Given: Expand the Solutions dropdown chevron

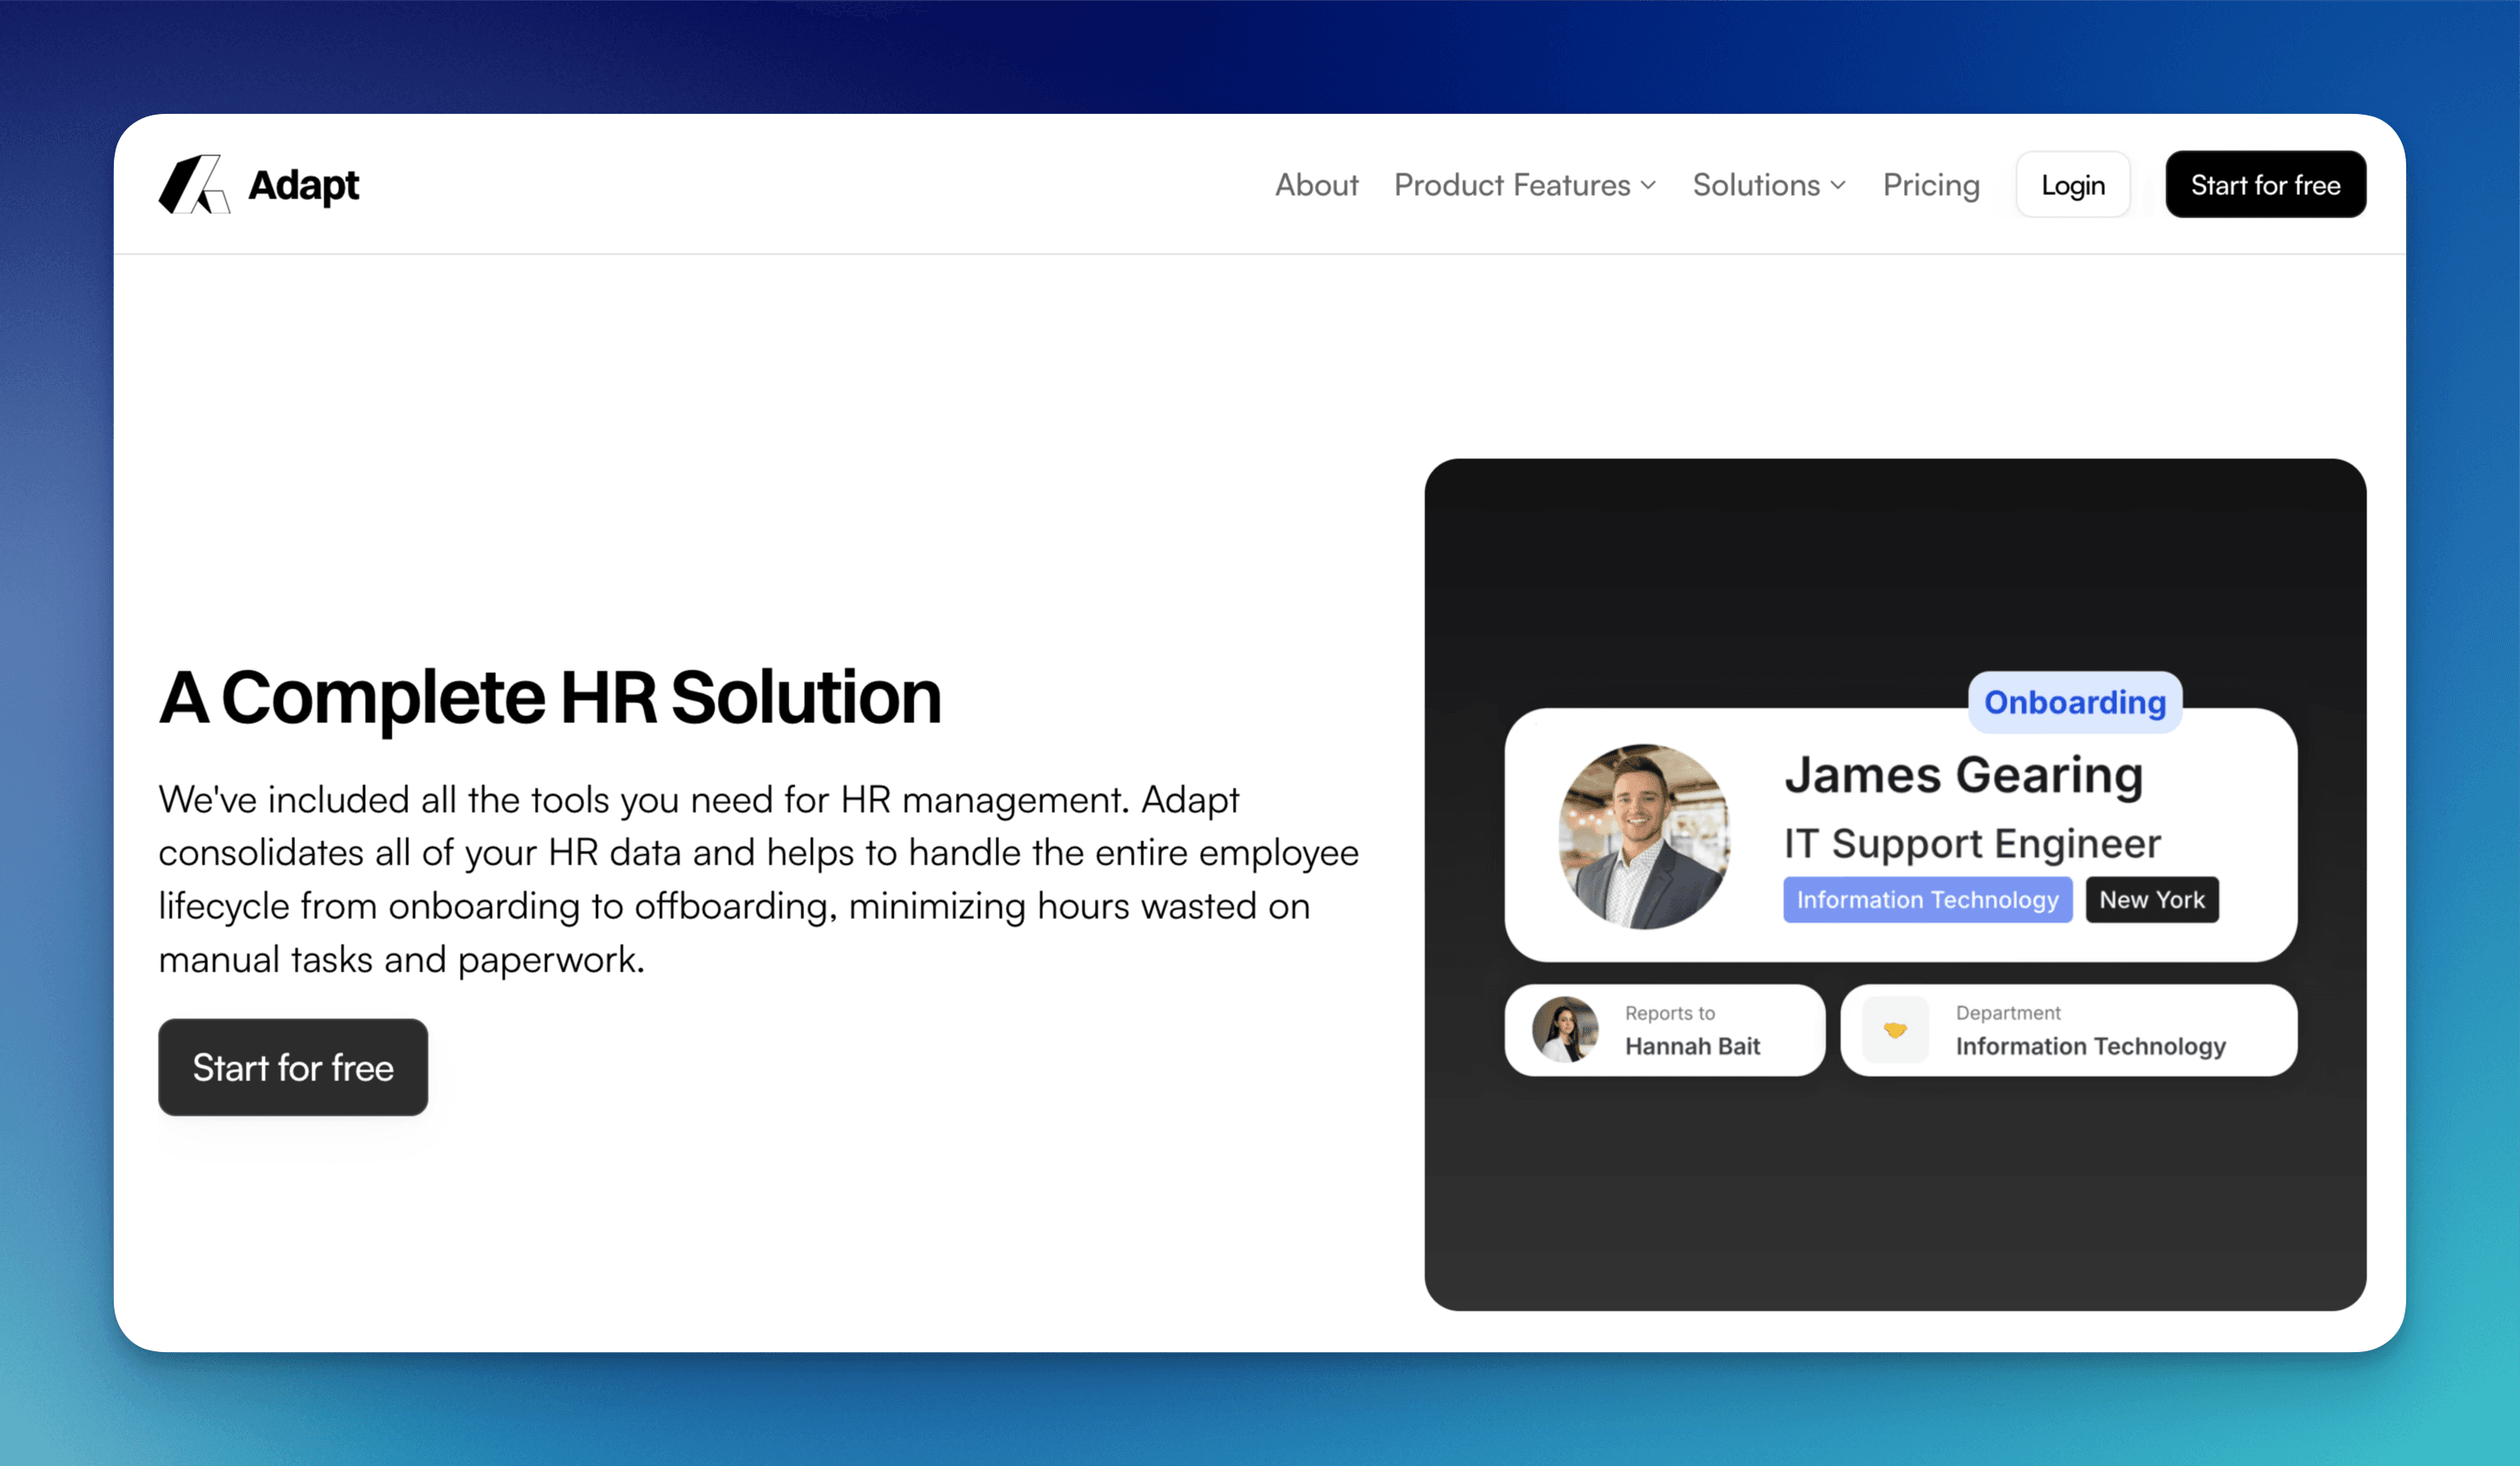Looking at the screenshot, I should point(1838,185).
